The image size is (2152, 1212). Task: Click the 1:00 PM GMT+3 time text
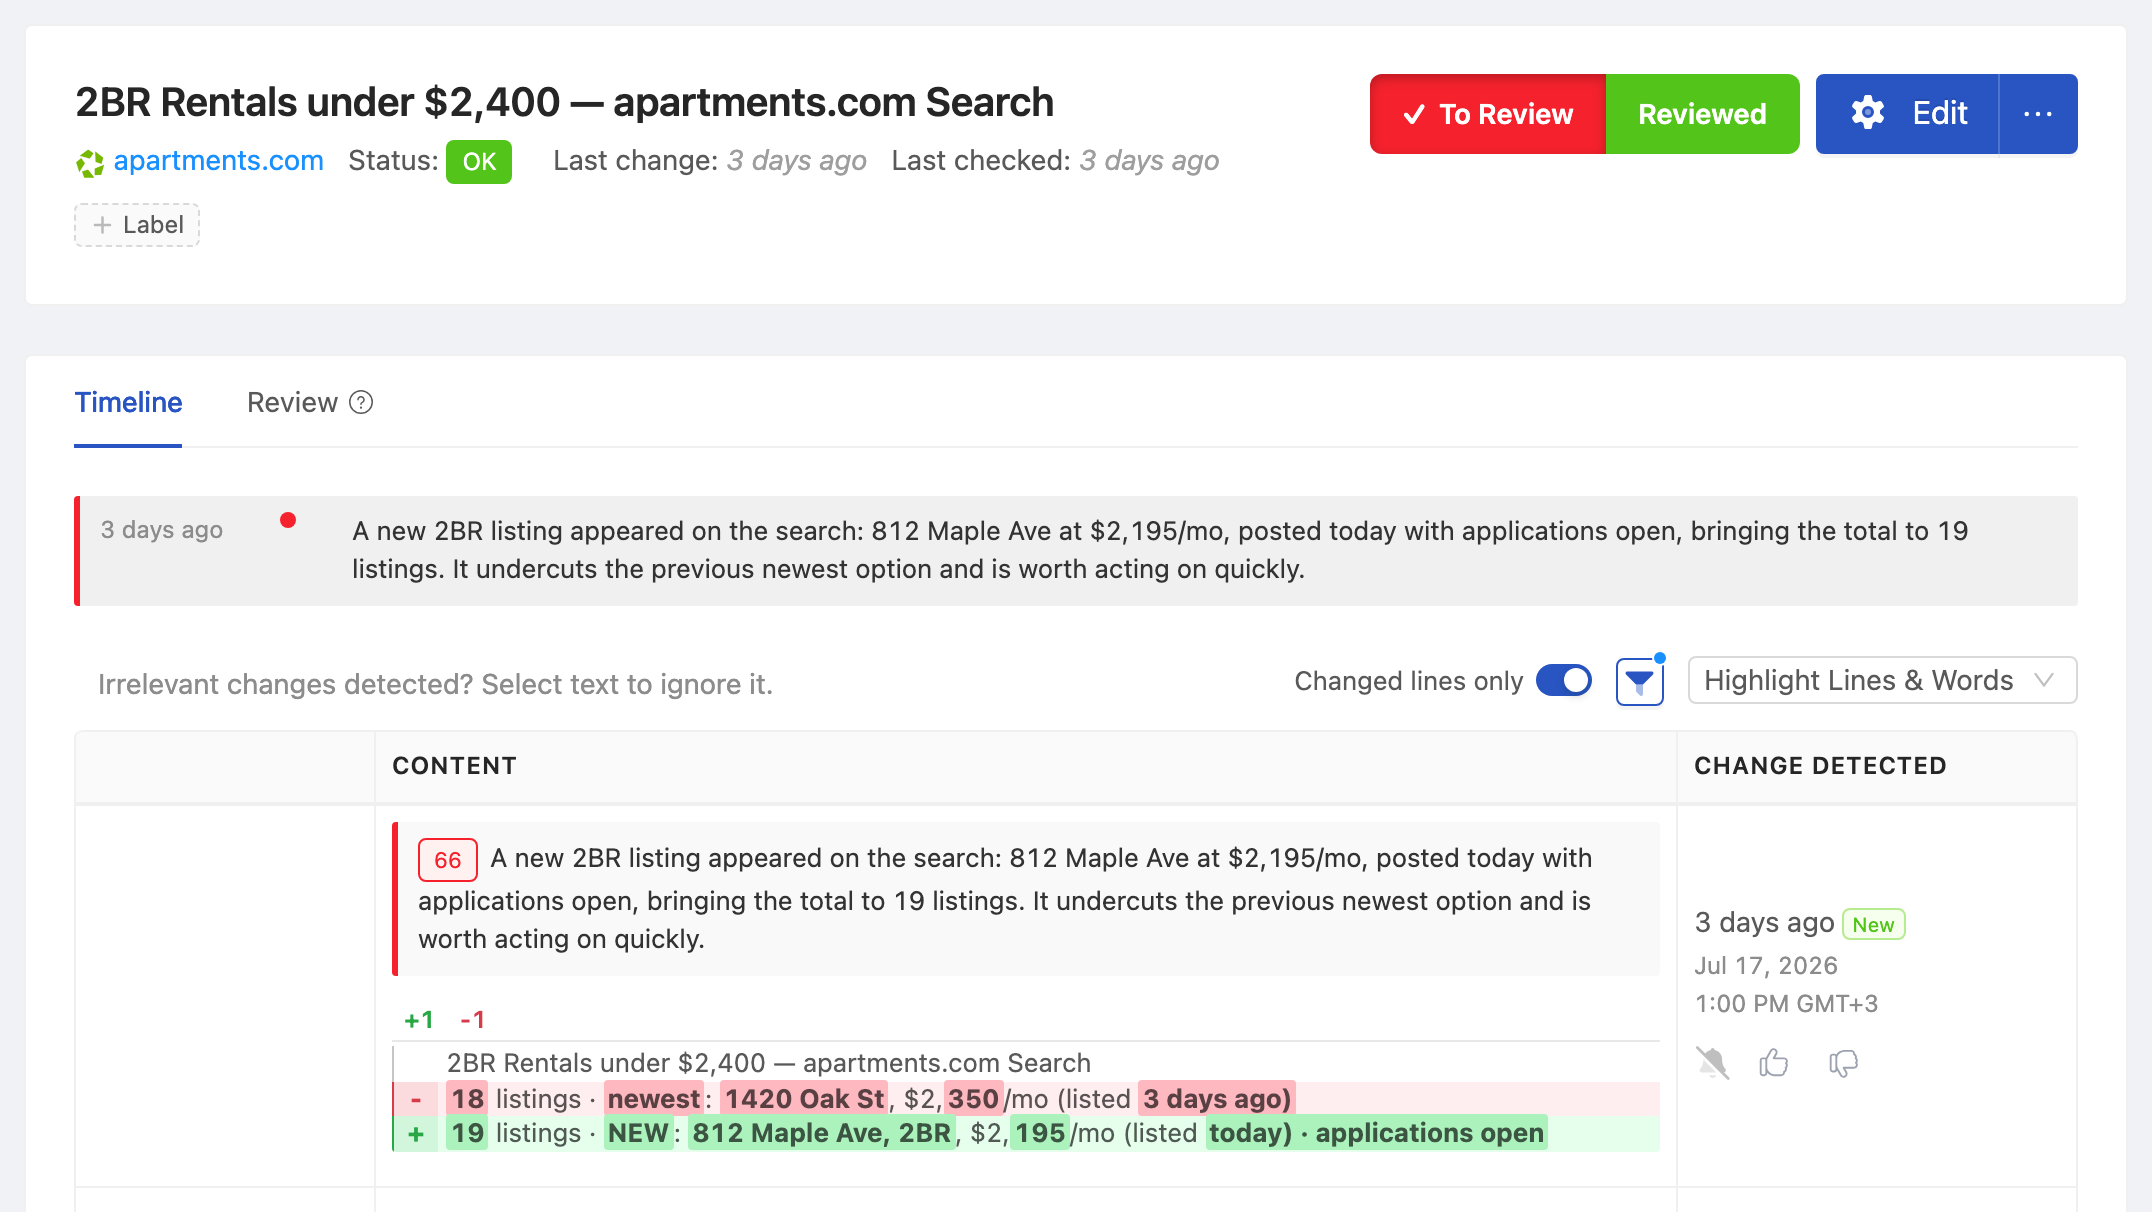(x=1786, y=1004)
